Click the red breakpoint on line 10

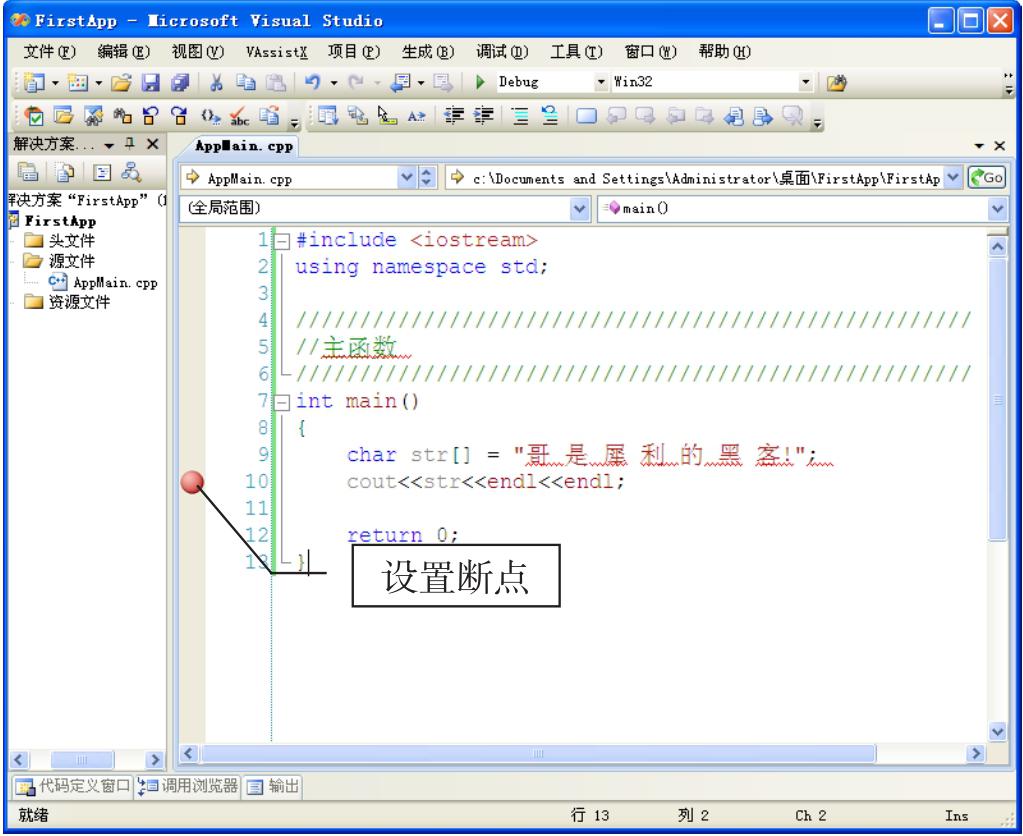coord(192,483)
